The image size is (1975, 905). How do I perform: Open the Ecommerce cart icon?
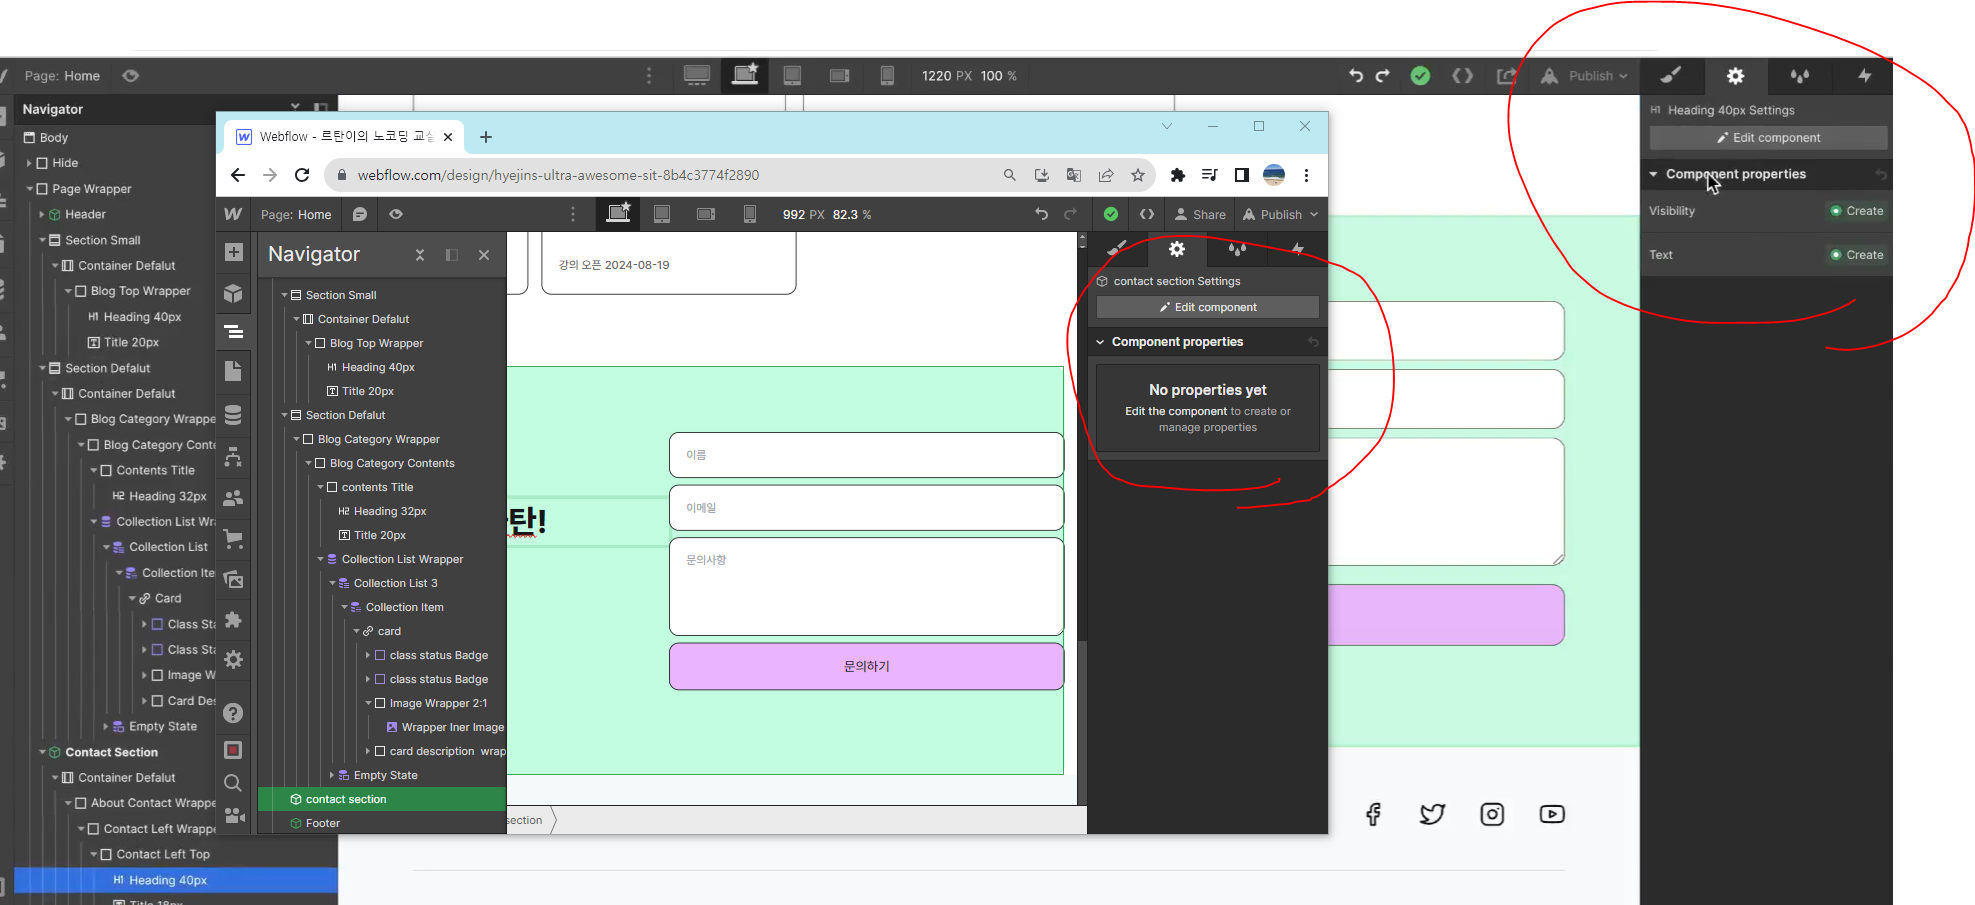233,539
